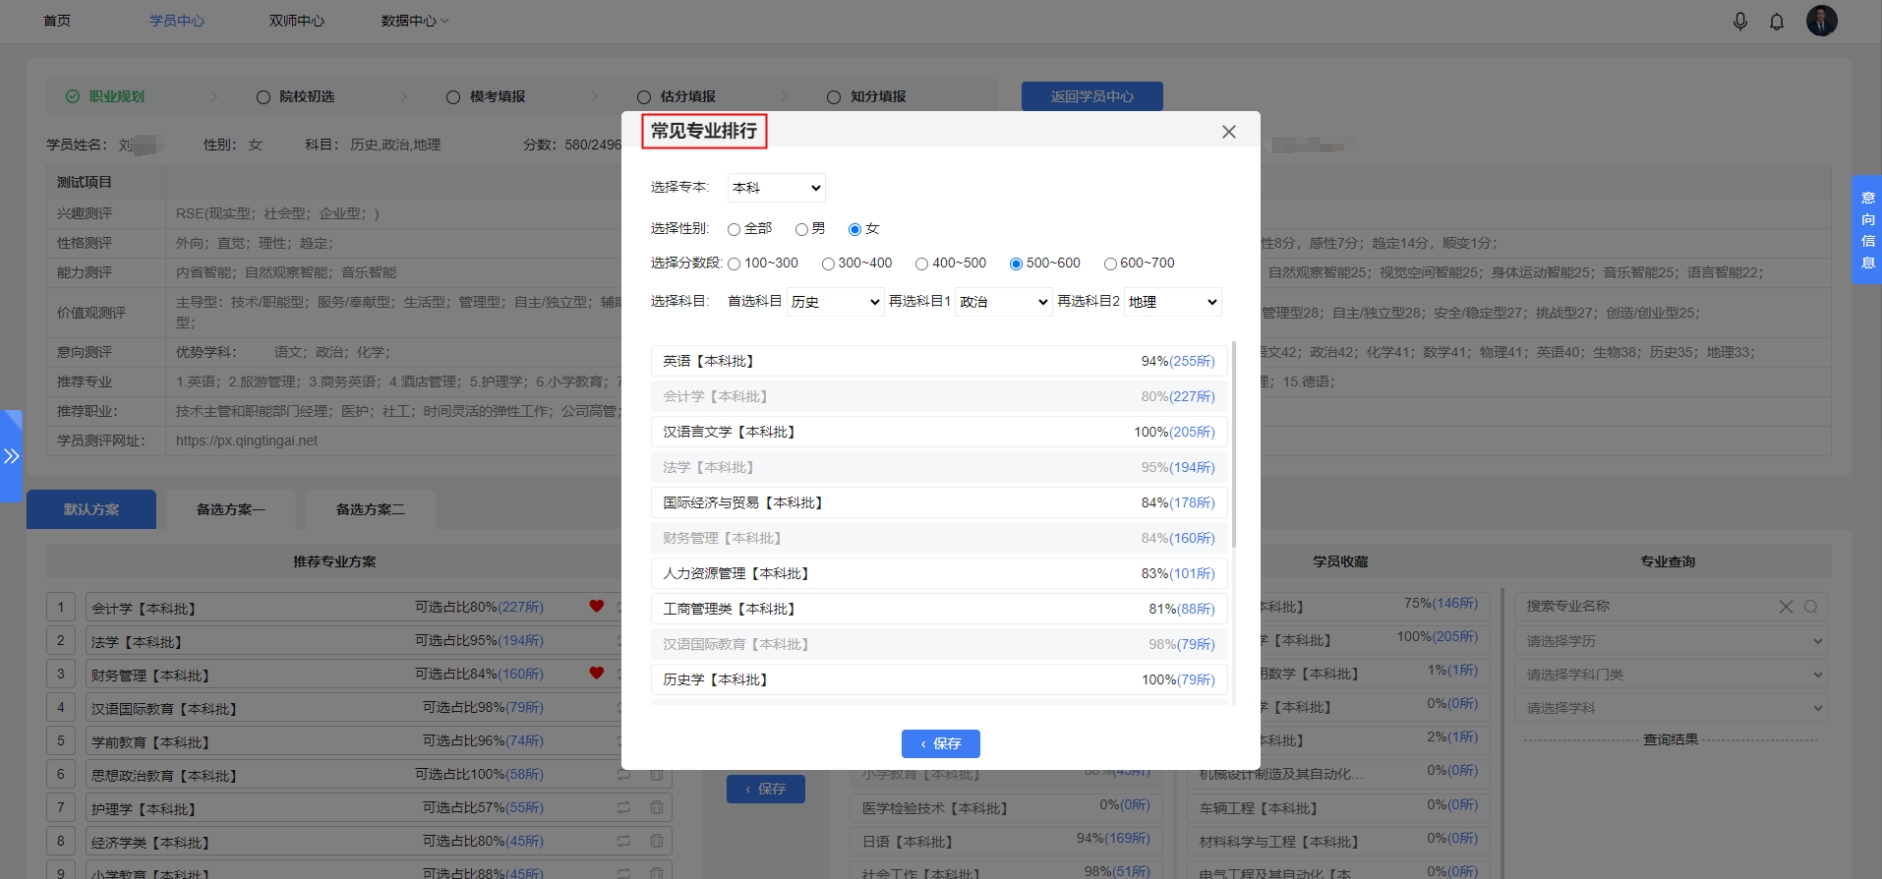
Task: Click the 职业规划 step
Action: [x=105, y=97]
